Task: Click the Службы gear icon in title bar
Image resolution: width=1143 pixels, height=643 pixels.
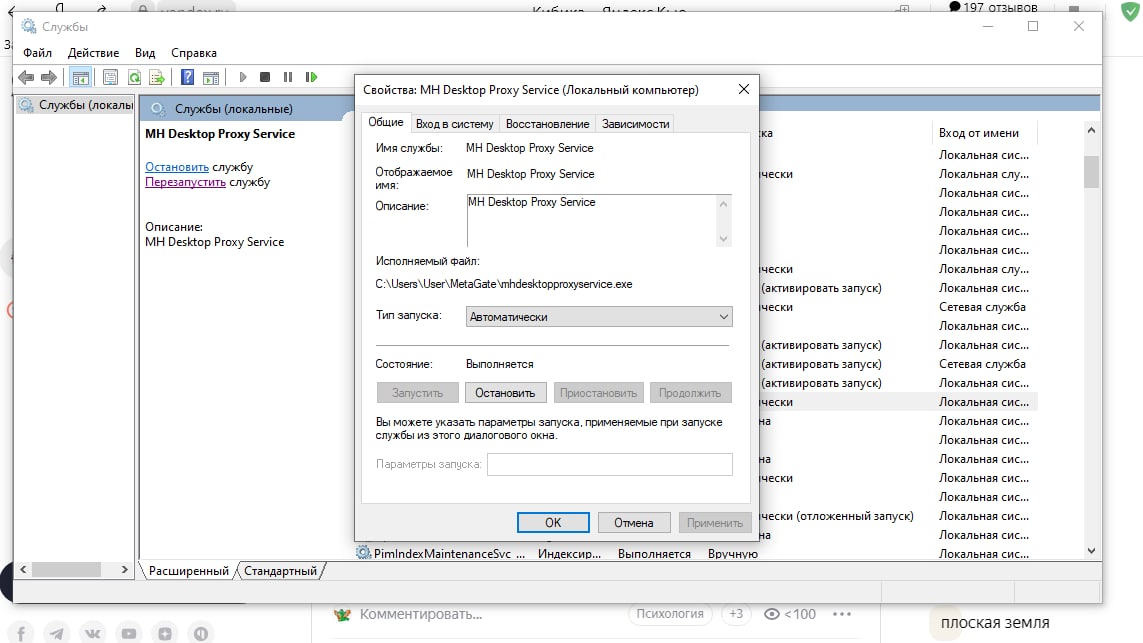Action: (x=28, y=26)
